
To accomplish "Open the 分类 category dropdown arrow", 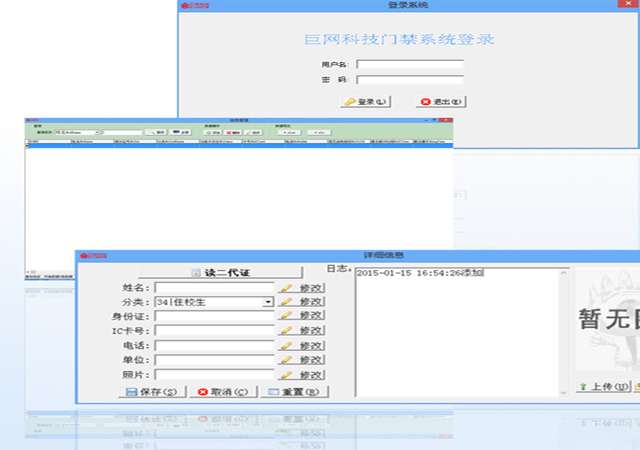I will pos(268,302).
